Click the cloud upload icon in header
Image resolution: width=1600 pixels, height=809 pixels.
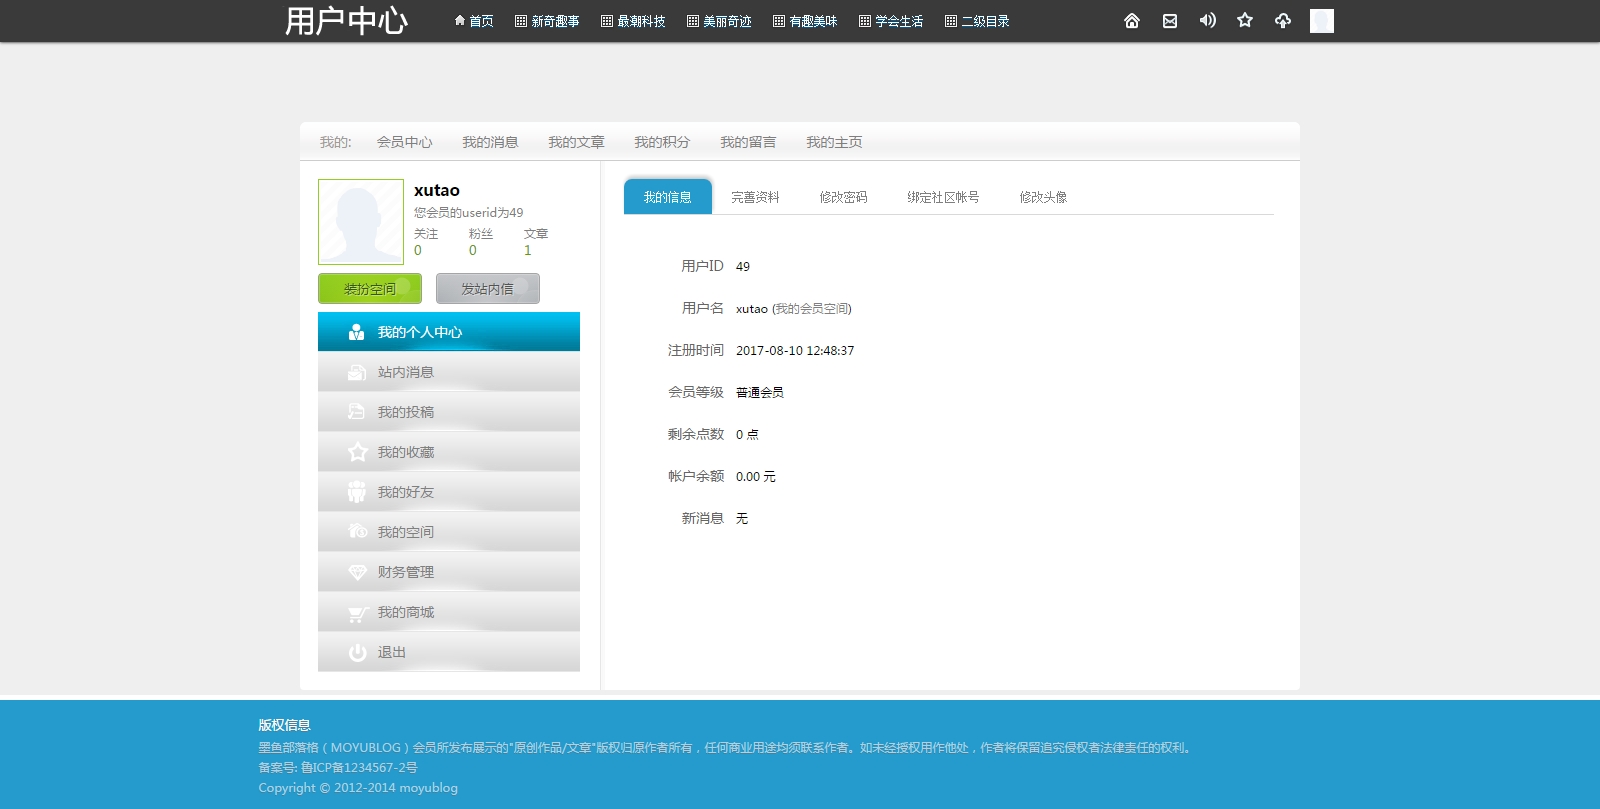click(1283, 21)
